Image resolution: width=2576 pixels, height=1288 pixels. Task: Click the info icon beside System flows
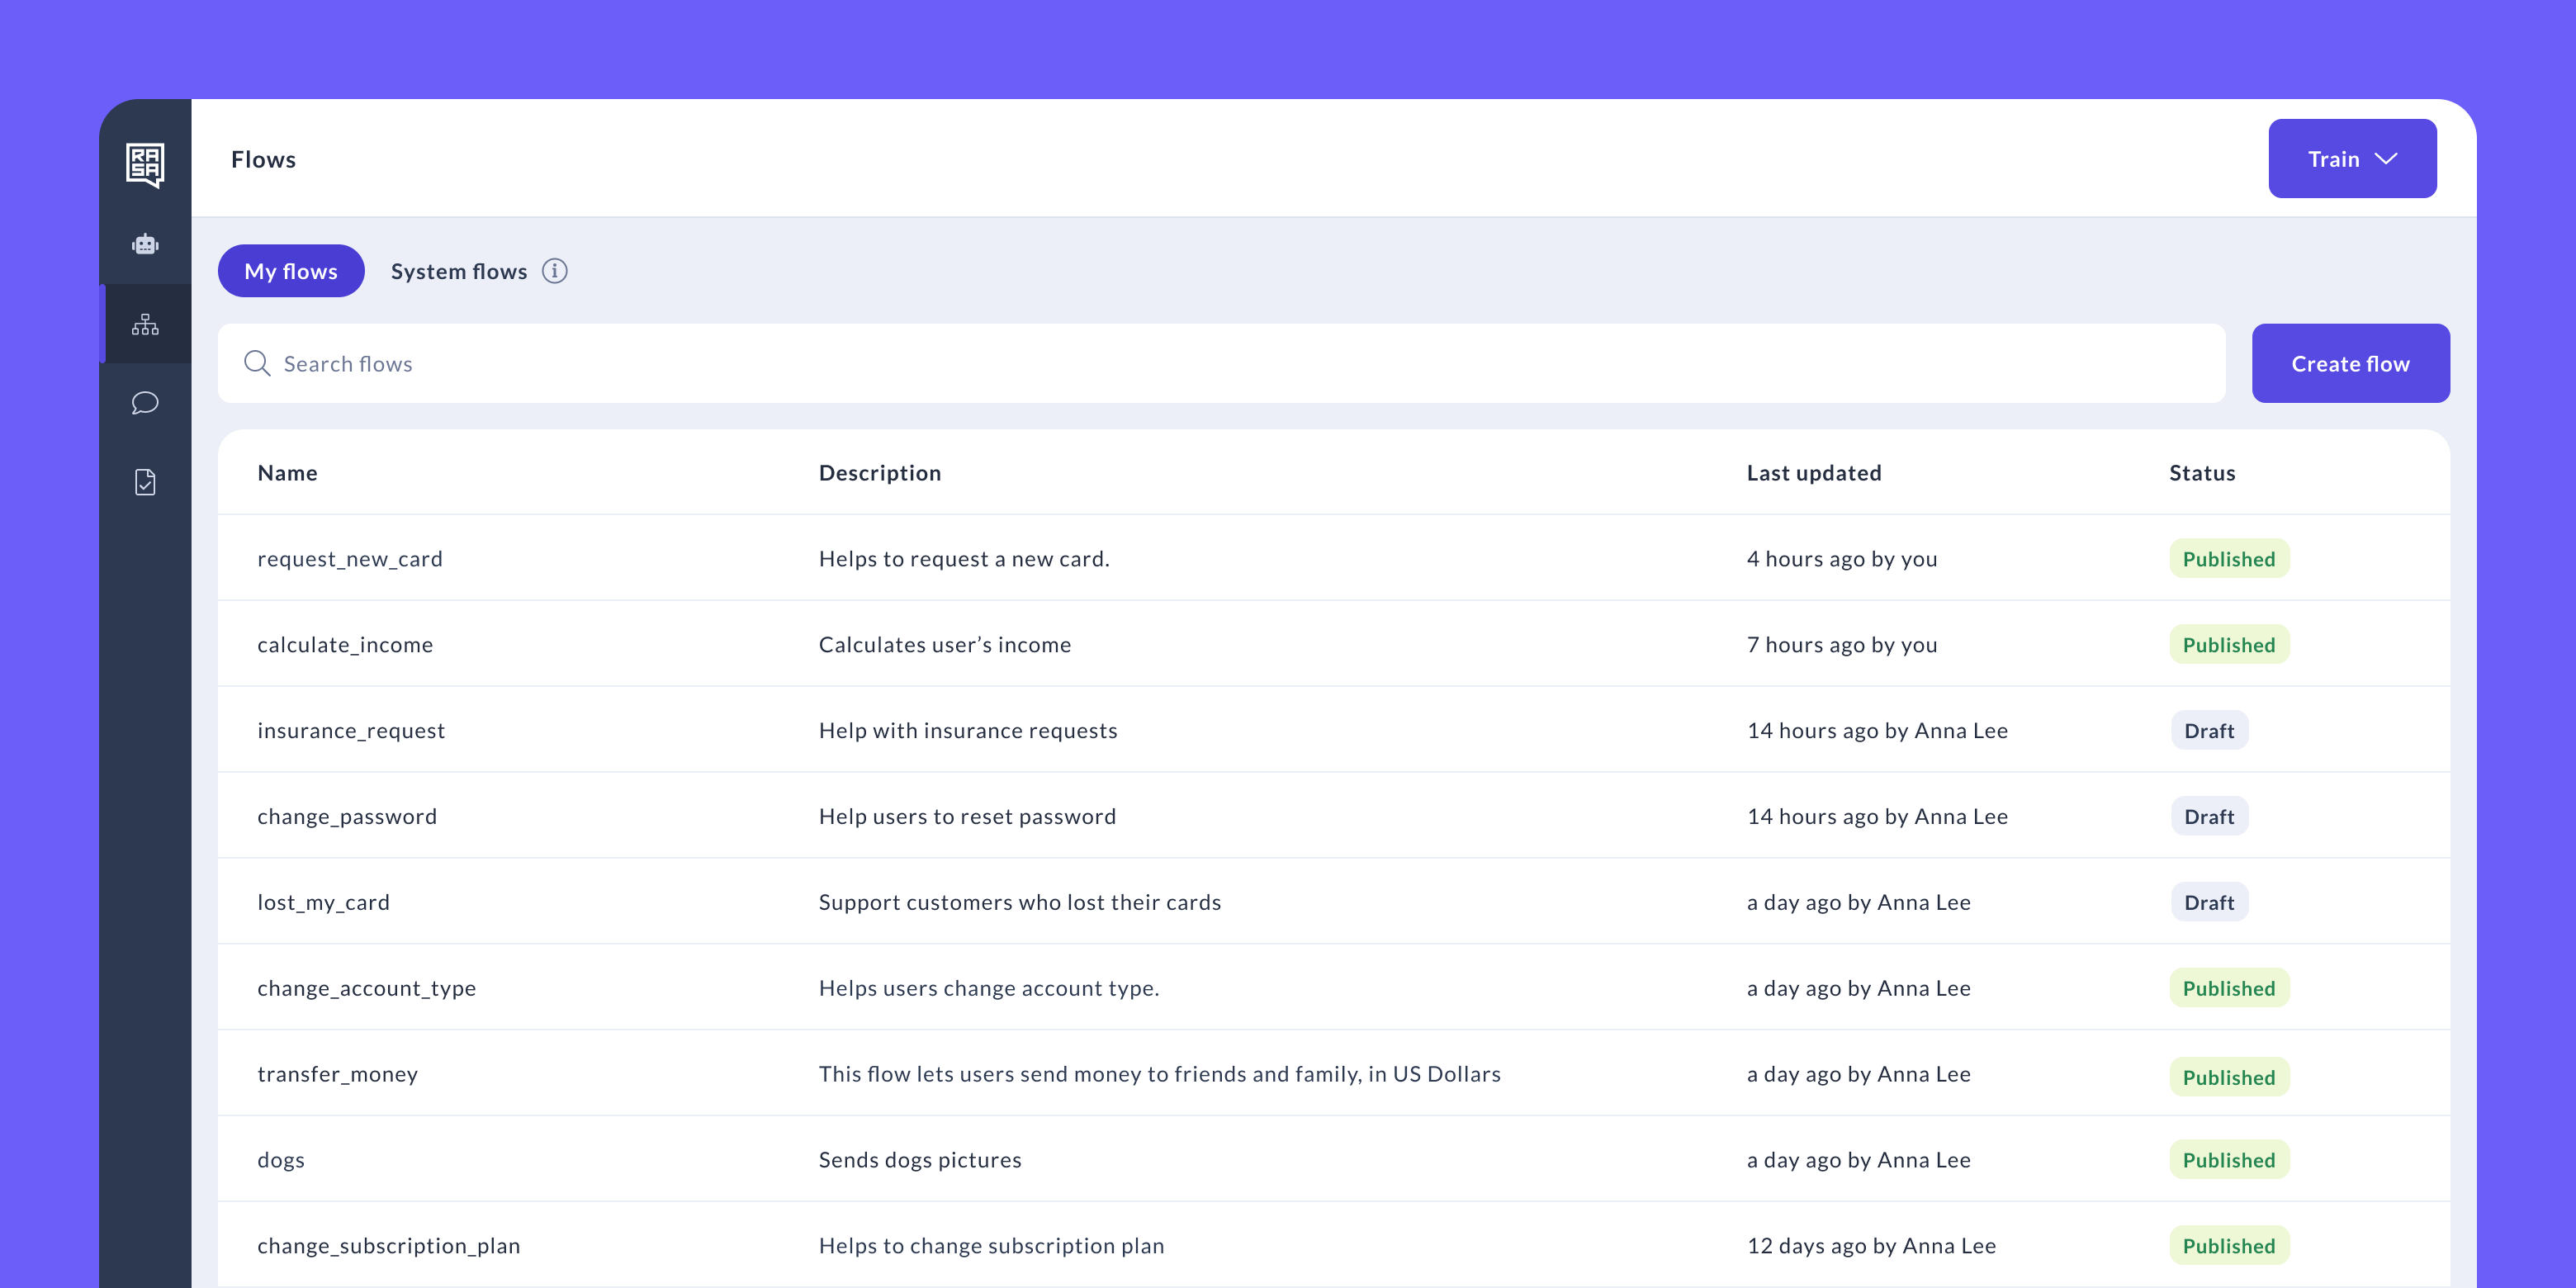tap(555, 271)
